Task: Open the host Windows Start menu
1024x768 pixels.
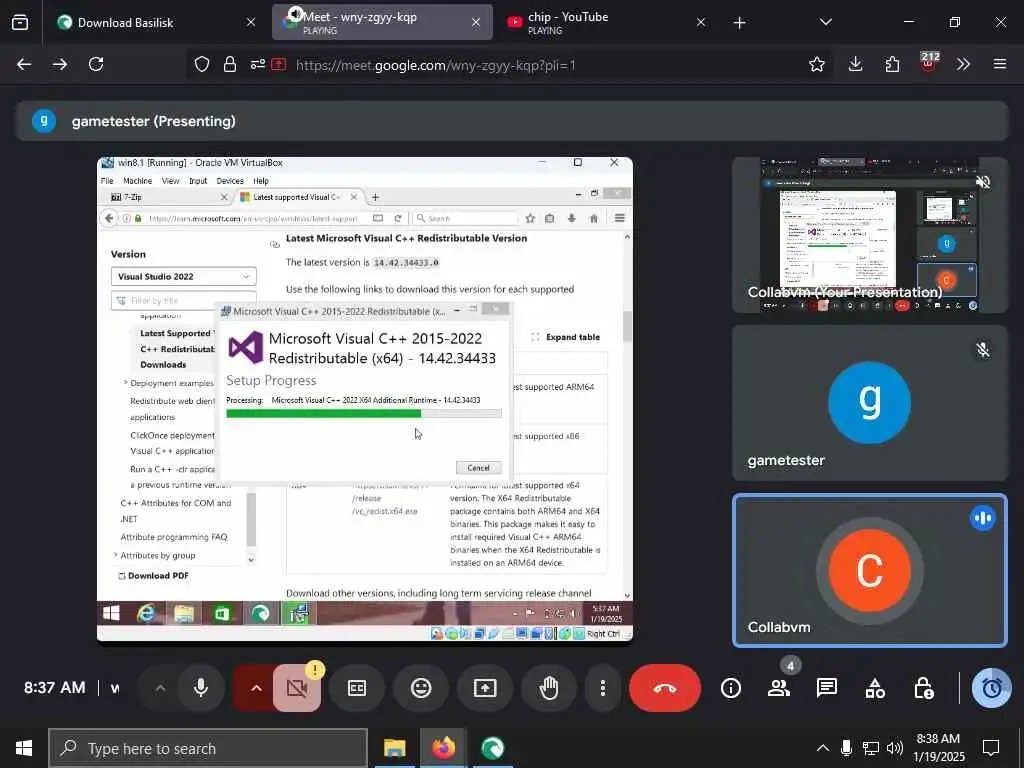Action: click(x=24, y=748)
